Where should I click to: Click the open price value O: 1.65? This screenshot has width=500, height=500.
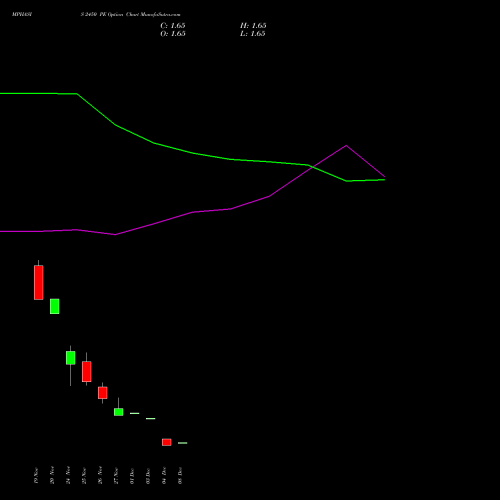(173, 34)
